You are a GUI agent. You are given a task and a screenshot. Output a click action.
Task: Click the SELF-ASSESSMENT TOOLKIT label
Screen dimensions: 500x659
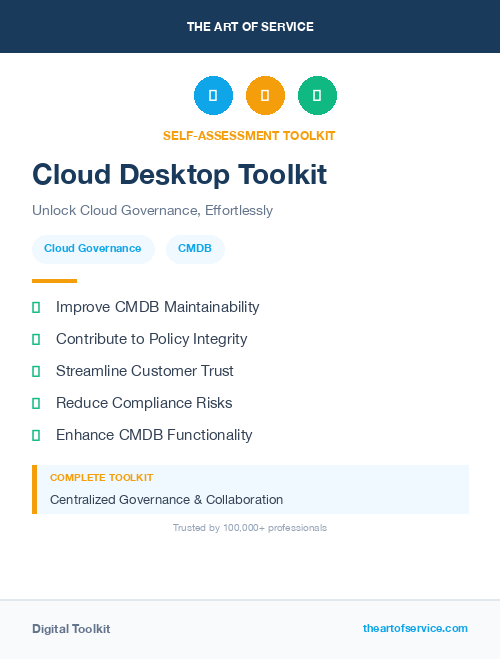tap(249, 136)
